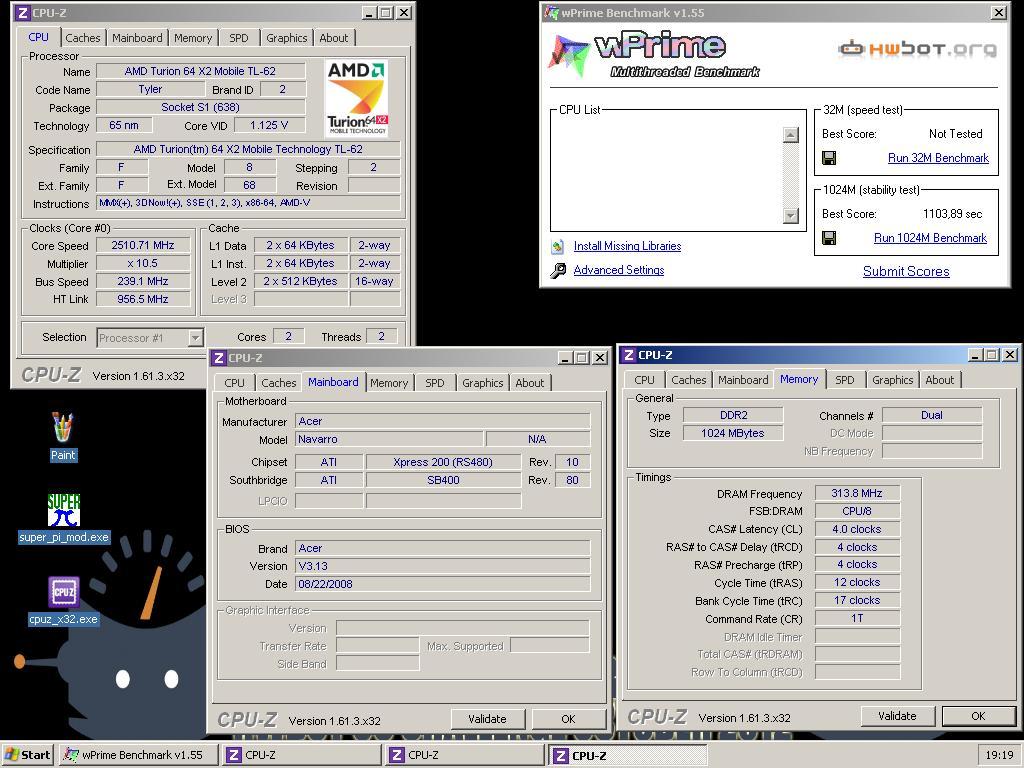Open Memory tab in Mainboard window
The width and height of the screenshot is (1024, 768).
tap(389, 383)
